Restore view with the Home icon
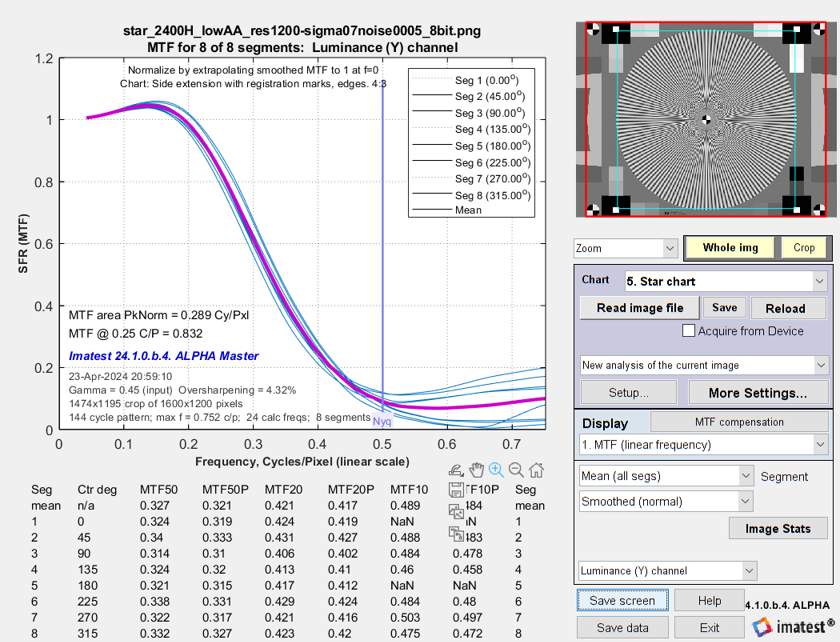Image resolution: width=840 pixels, height=642 pixels. click(x=537, y=470)
